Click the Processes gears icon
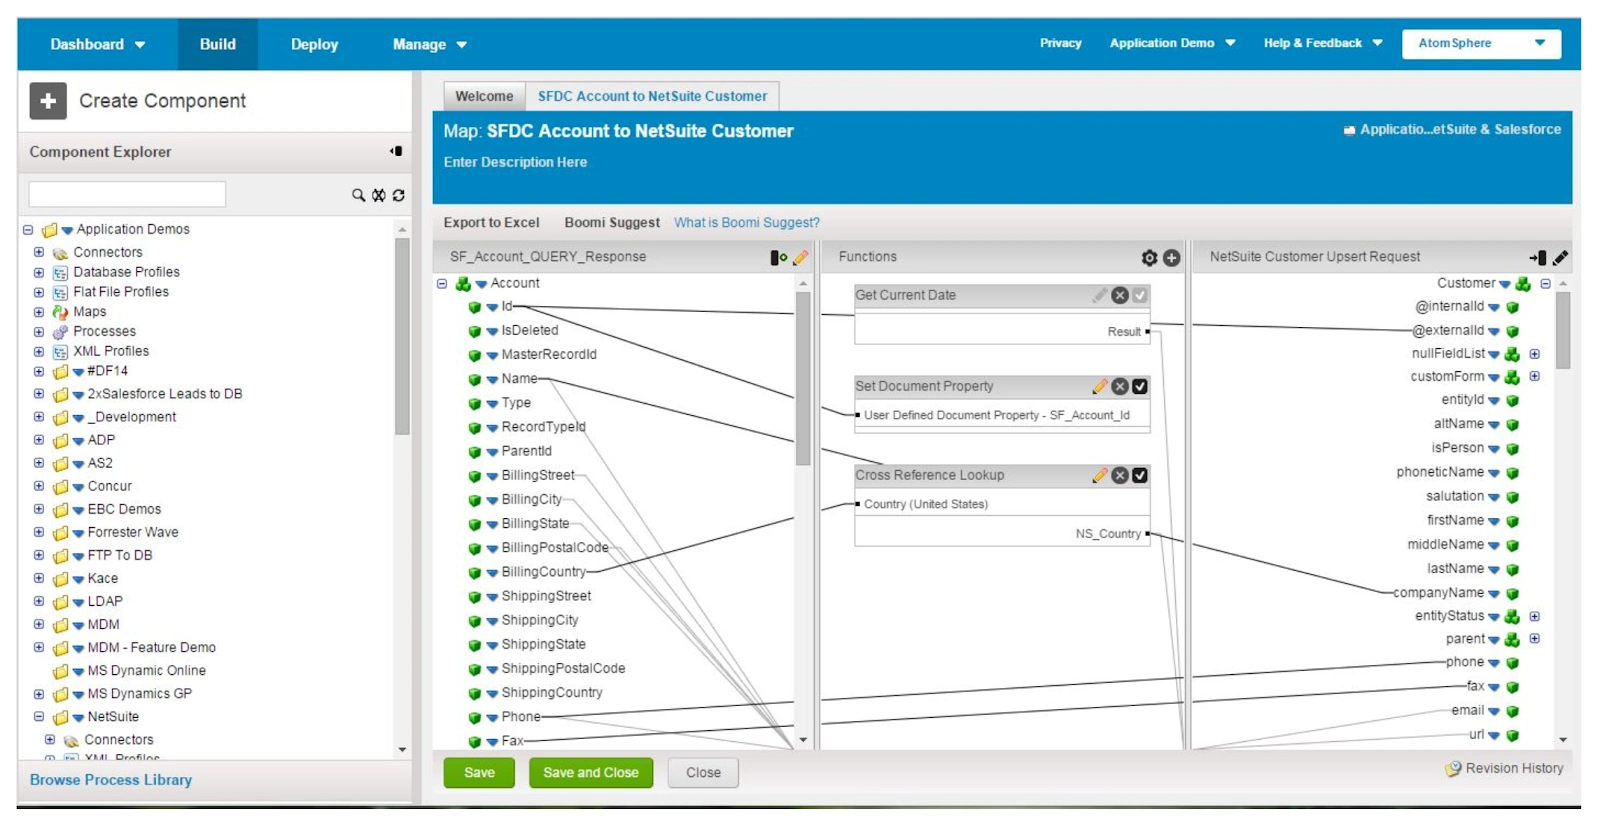 pos(60,332)
